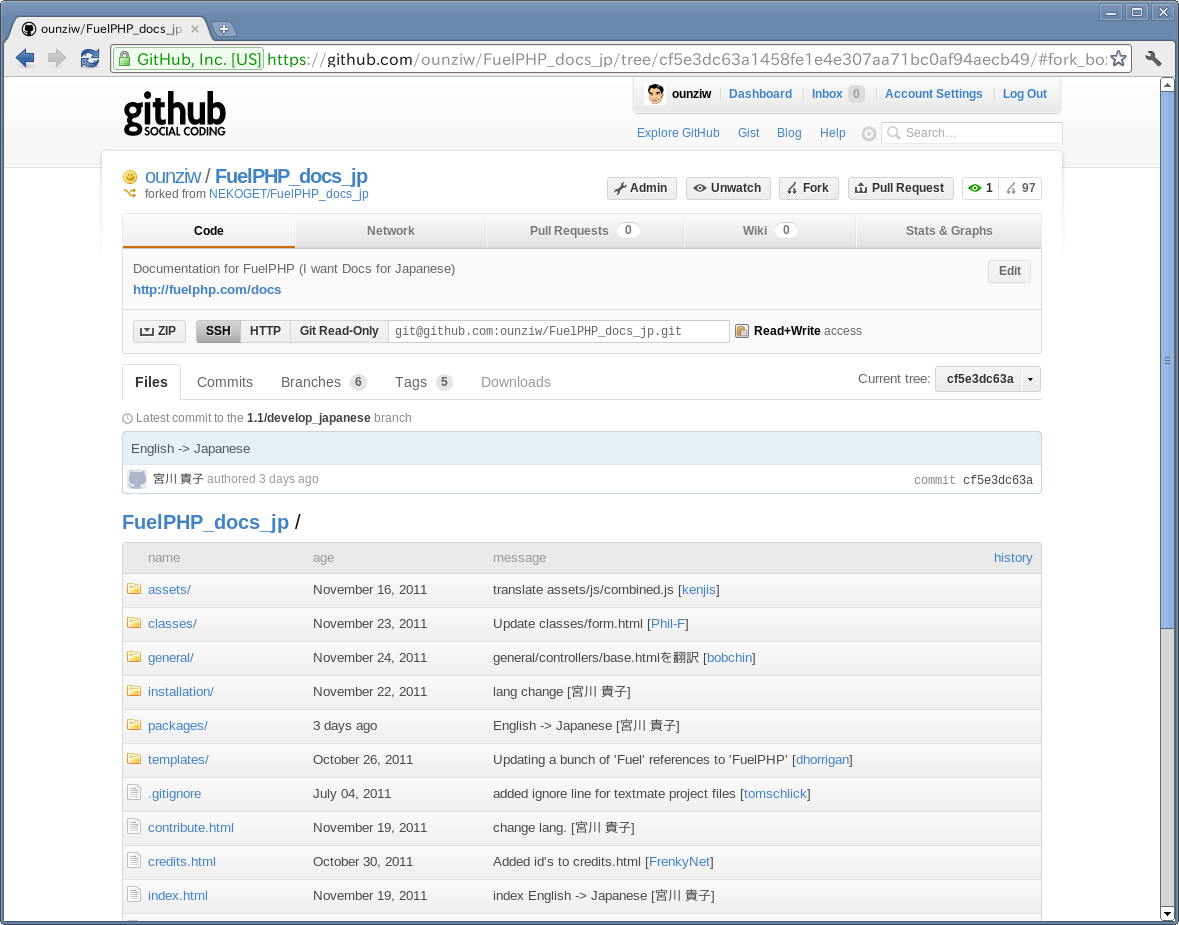Image resolution: width=1179 pixels, height=925 pixels.
Task: Click the forks count 97
Action: (x=1021, y=188)
